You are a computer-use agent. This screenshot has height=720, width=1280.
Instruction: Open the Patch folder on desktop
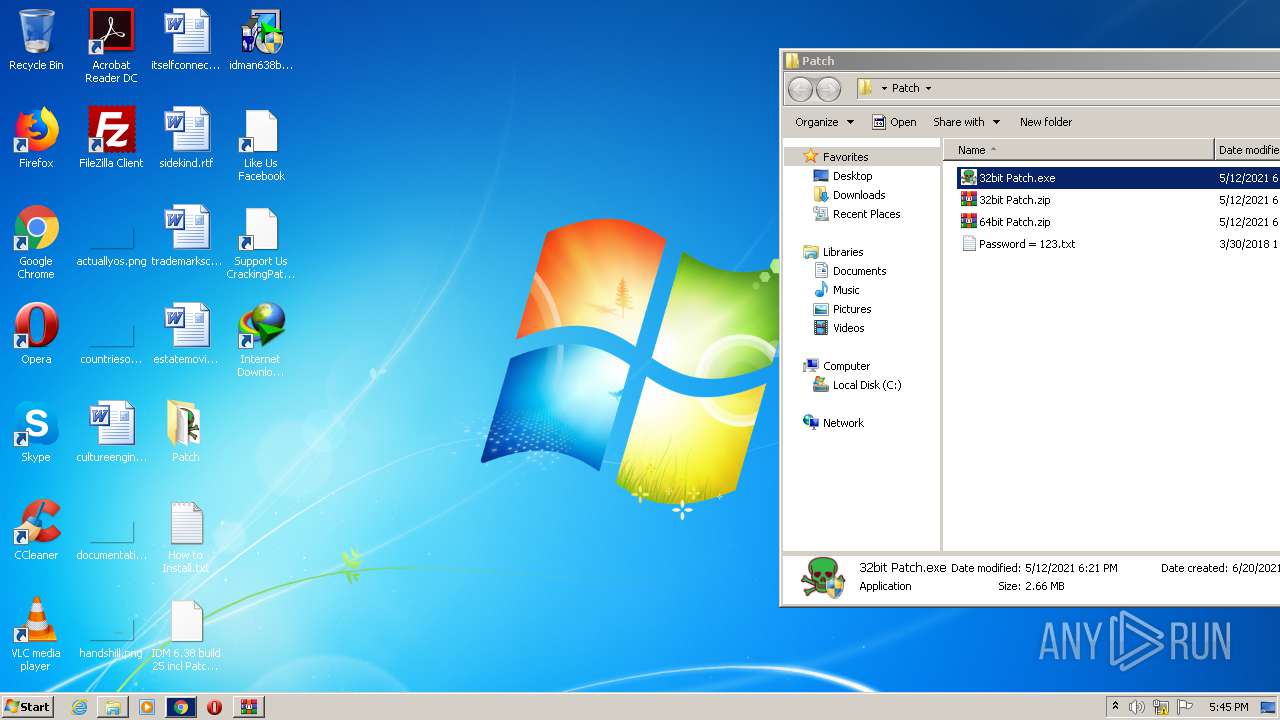click(x=186, y=432)
